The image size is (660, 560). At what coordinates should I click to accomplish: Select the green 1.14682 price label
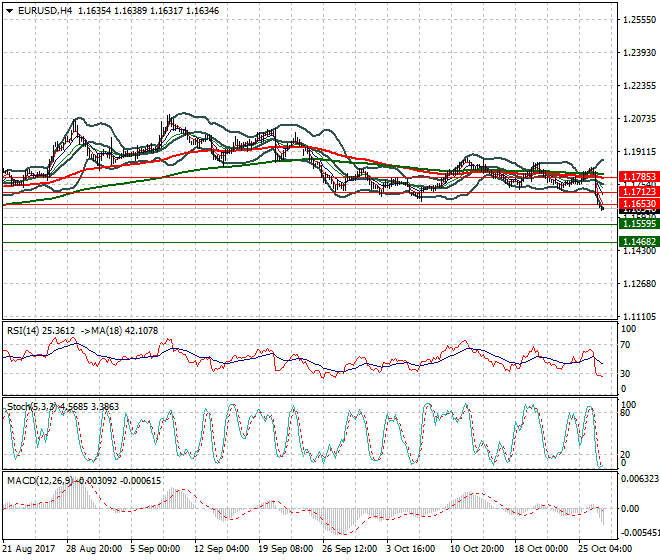637,242
